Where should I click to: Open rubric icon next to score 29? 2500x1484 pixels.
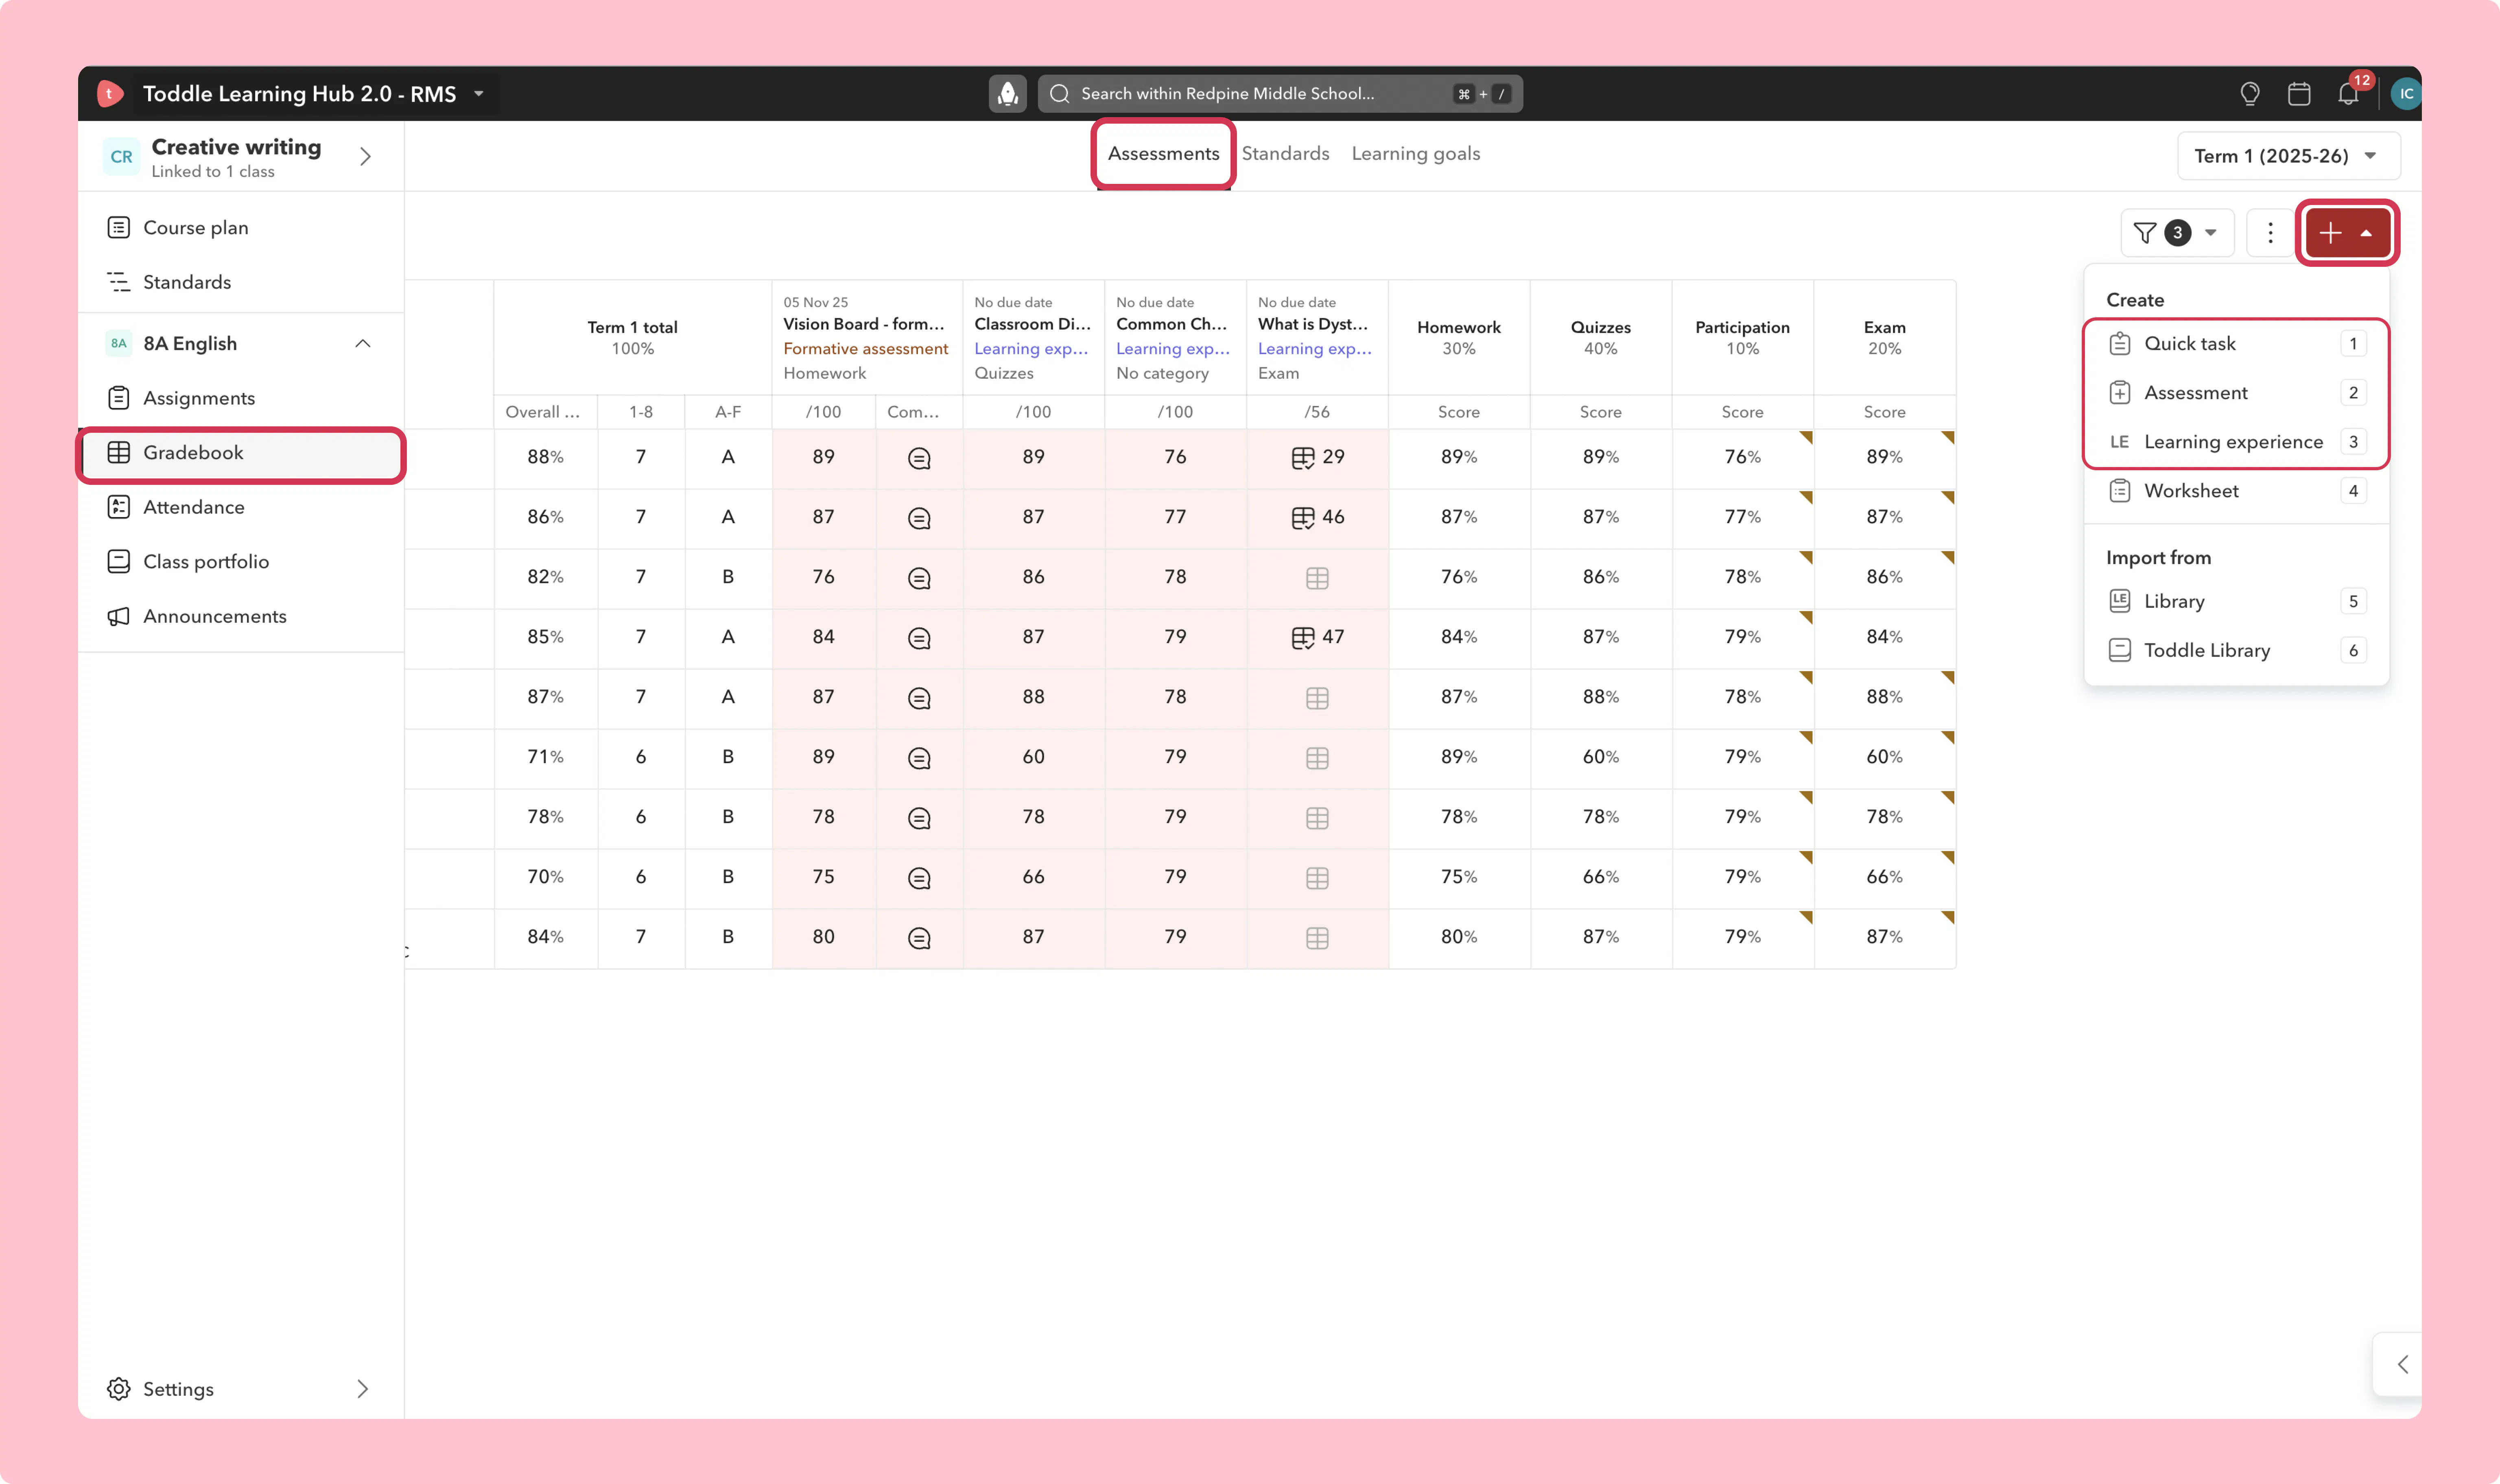1302,458
